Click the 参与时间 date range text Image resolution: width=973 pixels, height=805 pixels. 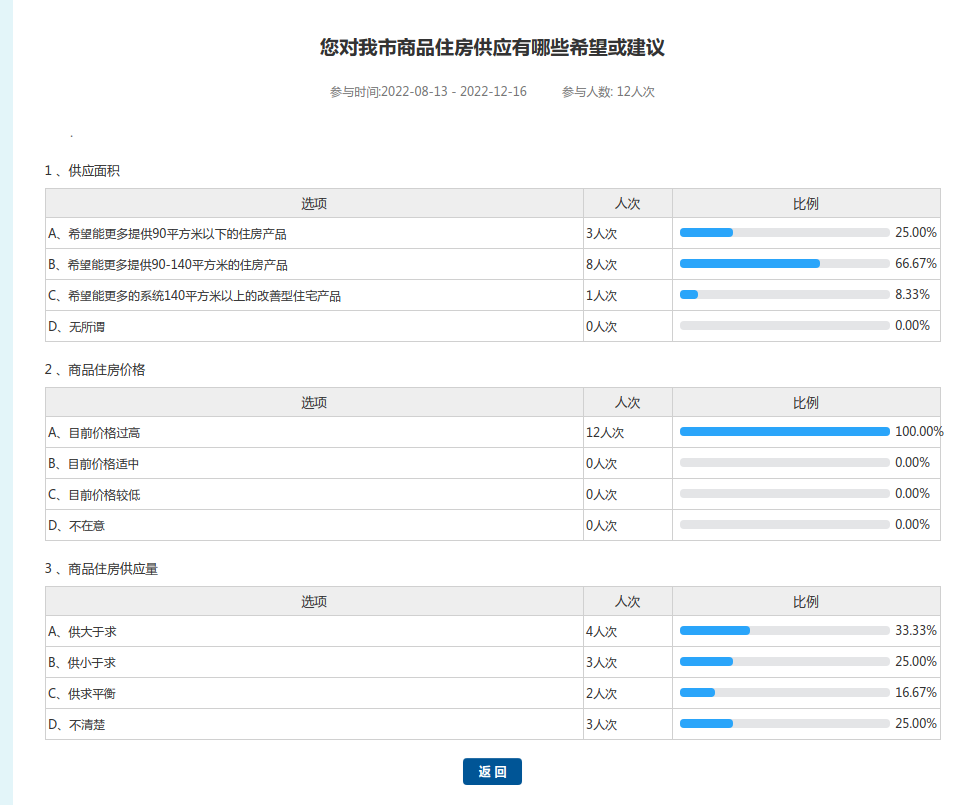[x=428, y=92]
